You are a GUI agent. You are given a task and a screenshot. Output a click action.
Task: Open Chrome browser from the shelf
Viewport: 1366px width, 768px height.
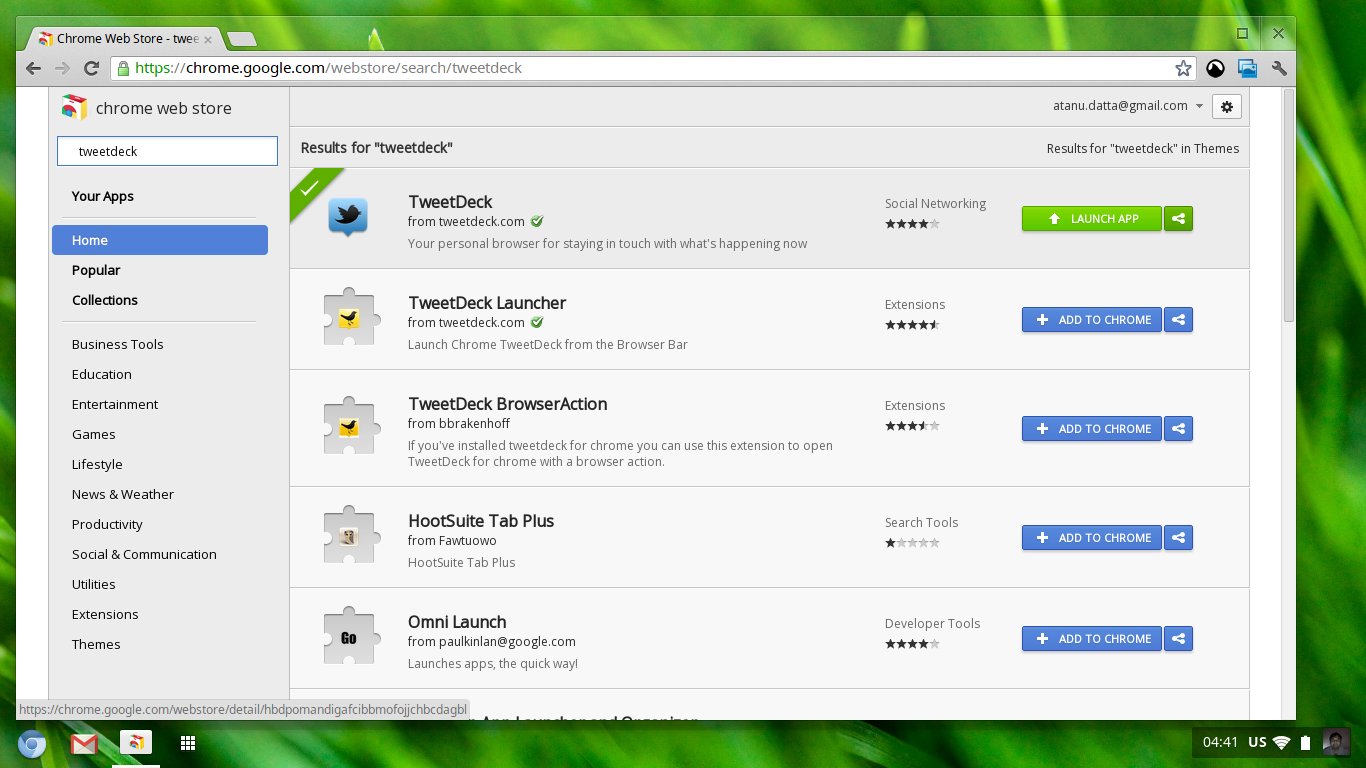(x=32, y=744)
